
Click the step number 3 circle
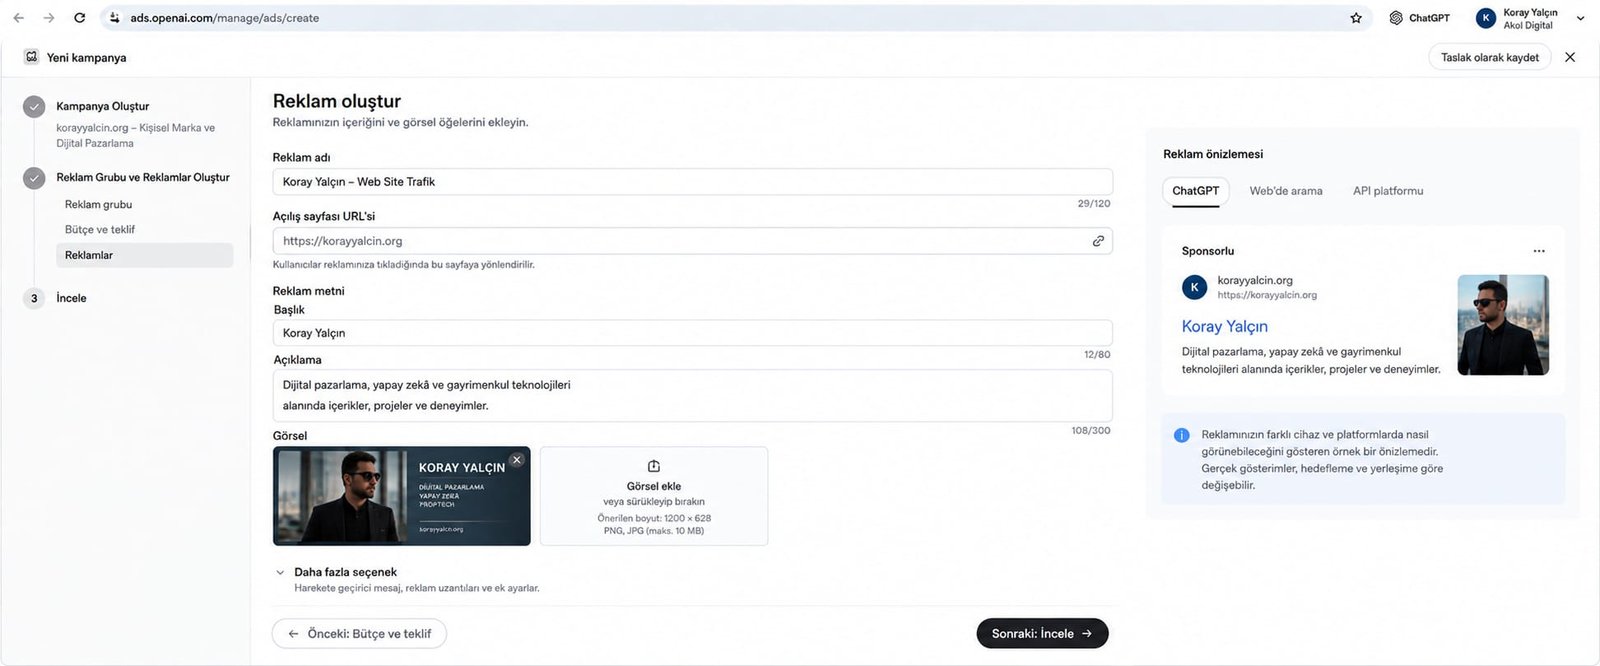34,298
